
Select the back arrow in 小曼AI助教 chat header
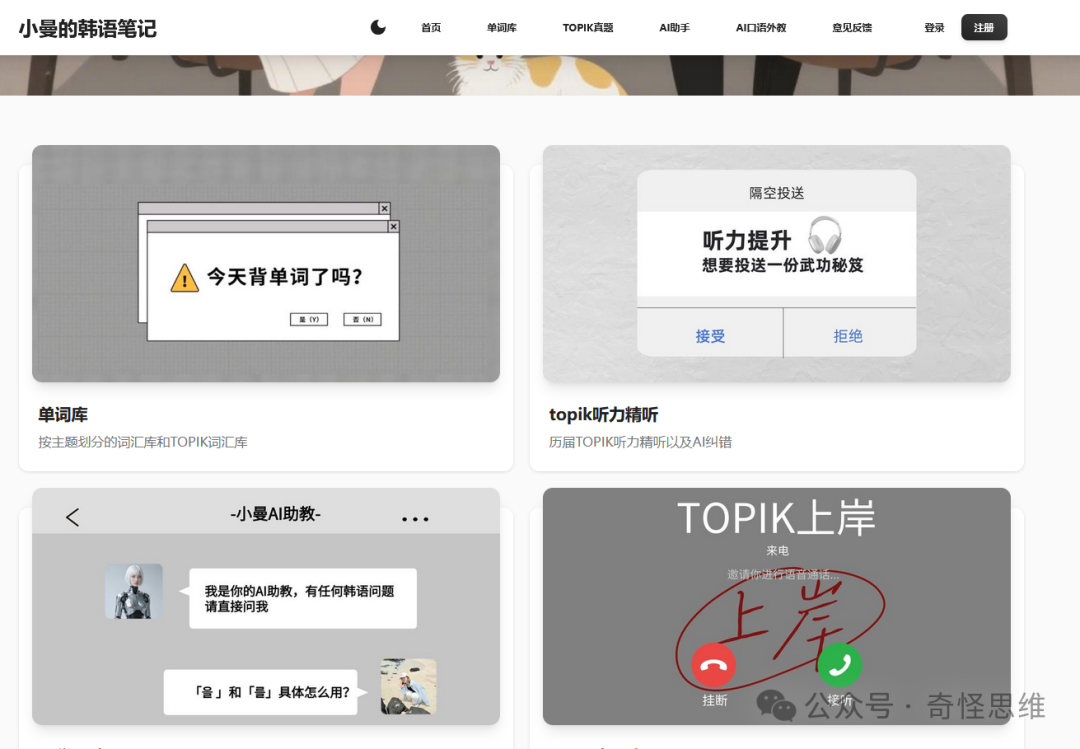coord(71,517)
